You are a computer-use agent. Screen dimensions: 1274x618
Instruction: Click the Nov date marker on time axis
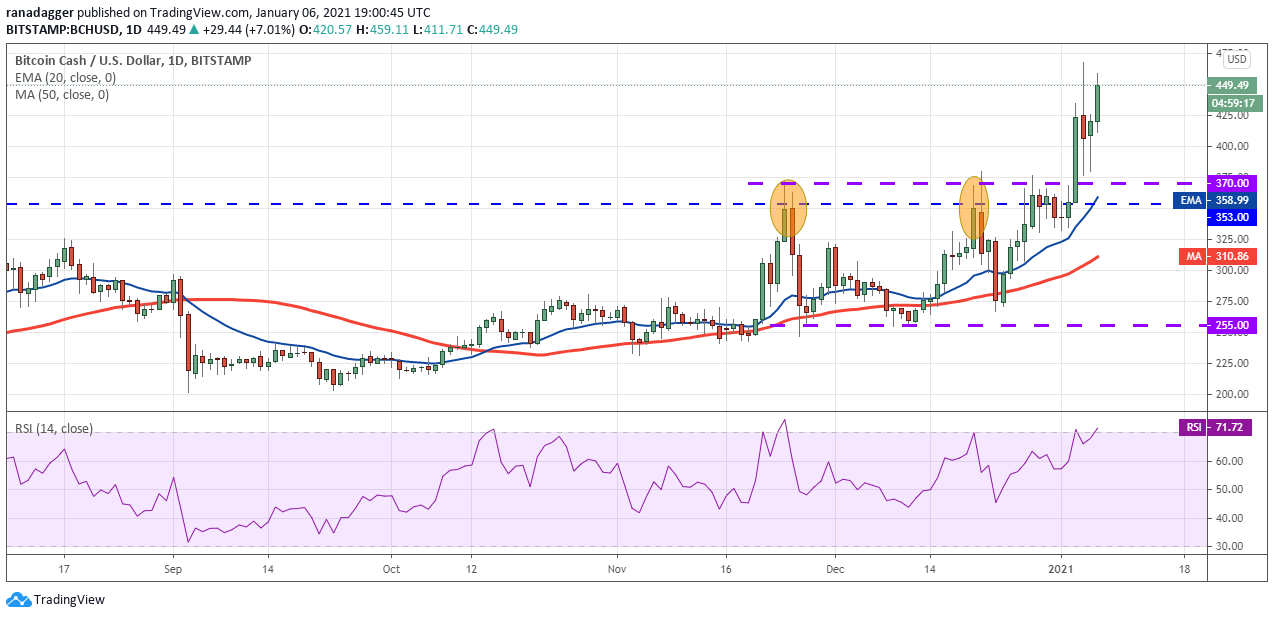click(617, 566)
